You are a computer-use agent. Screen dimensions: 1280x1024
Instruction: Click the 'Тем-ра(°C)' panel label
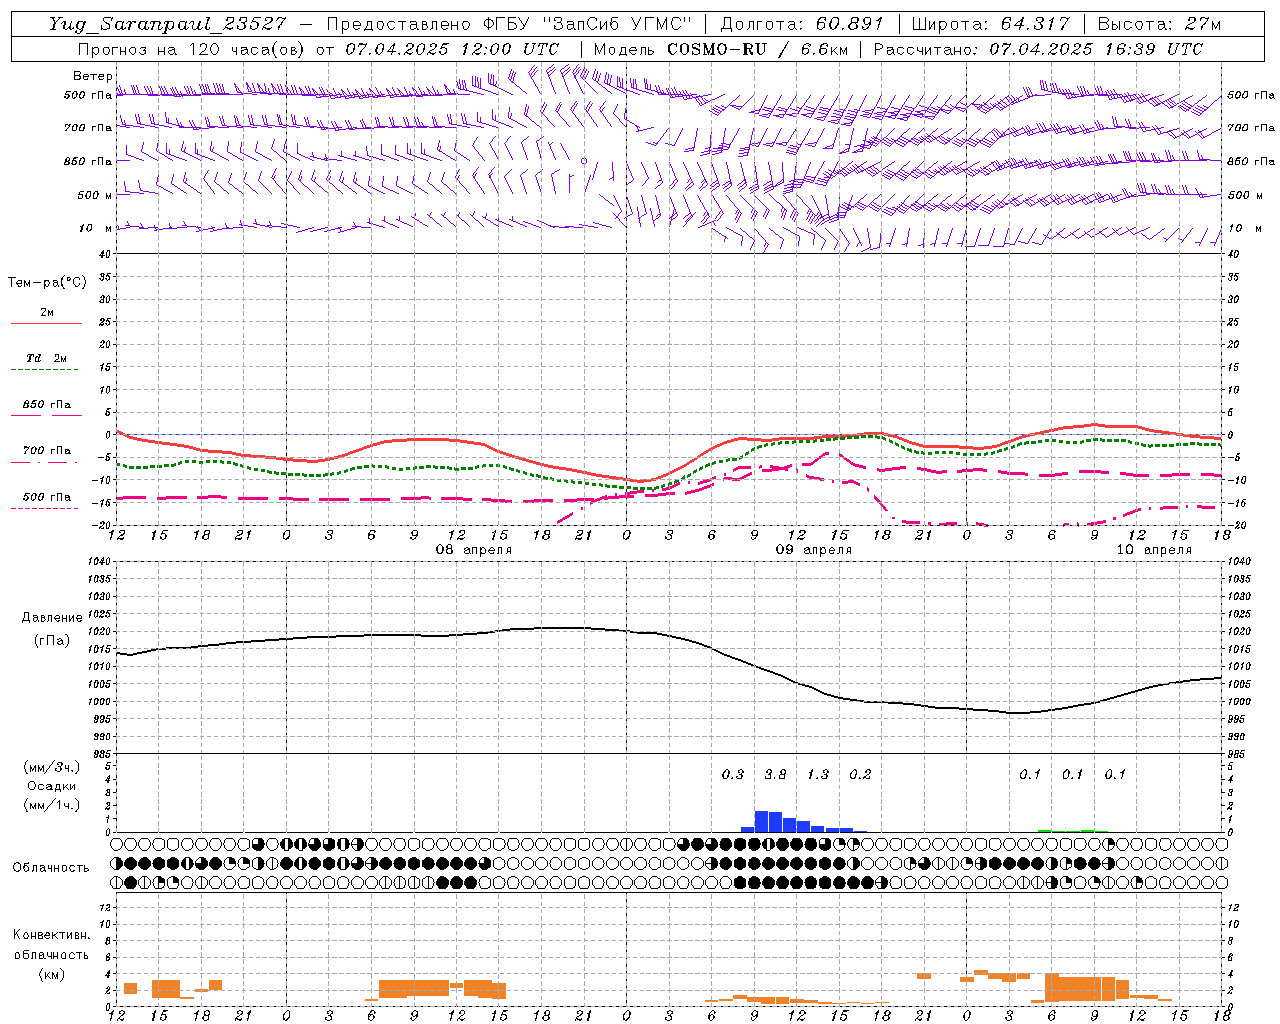[47, 283]
